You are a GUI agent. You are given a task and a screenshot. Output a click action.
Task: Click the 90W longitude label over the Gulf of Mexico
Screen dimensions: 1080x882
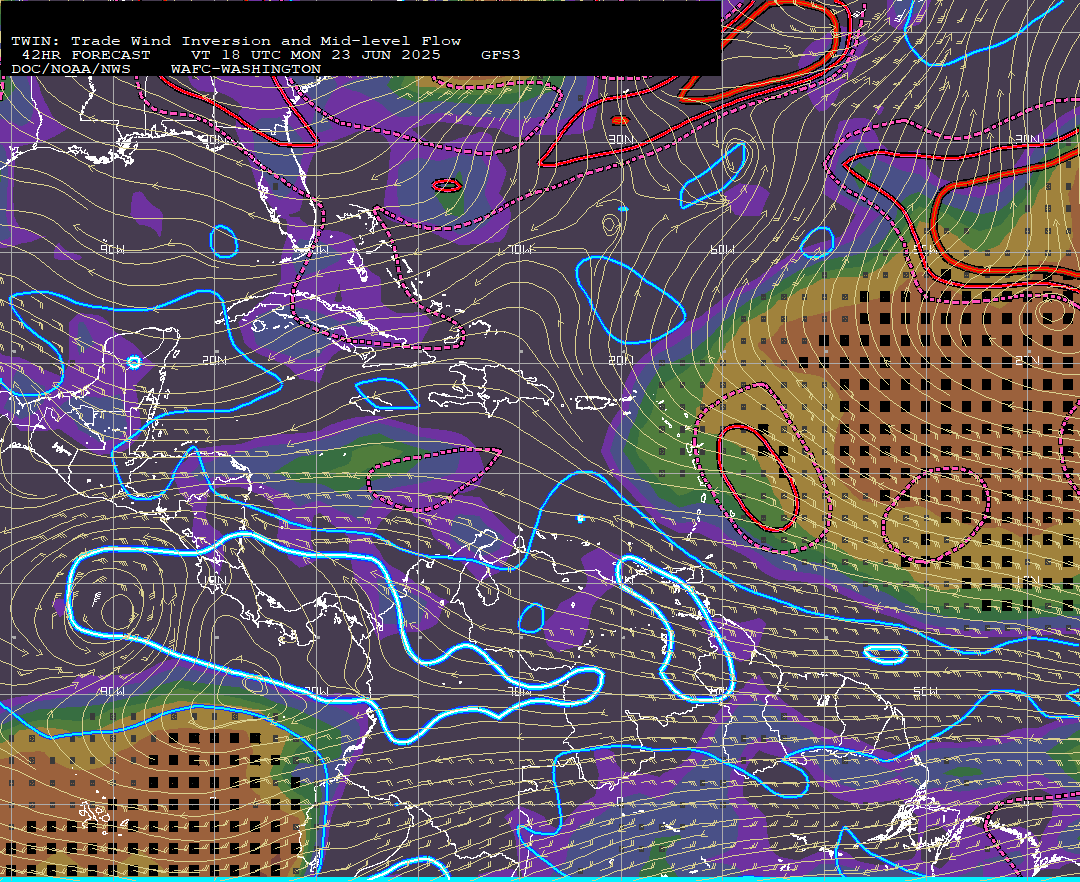click(112, 249)
